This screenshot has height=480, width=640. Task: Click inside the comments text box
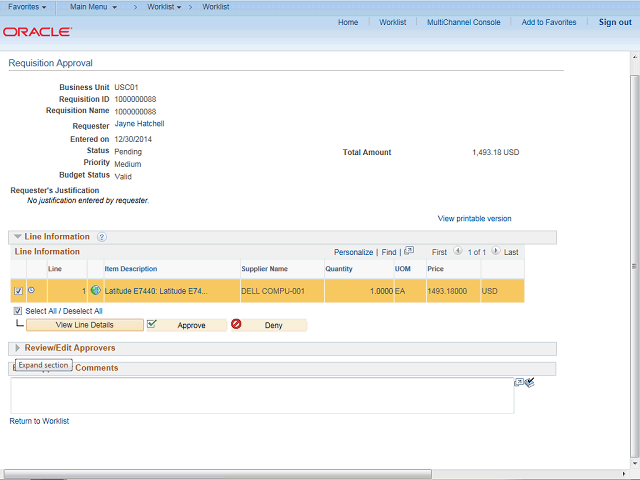[x=260, y=395]
